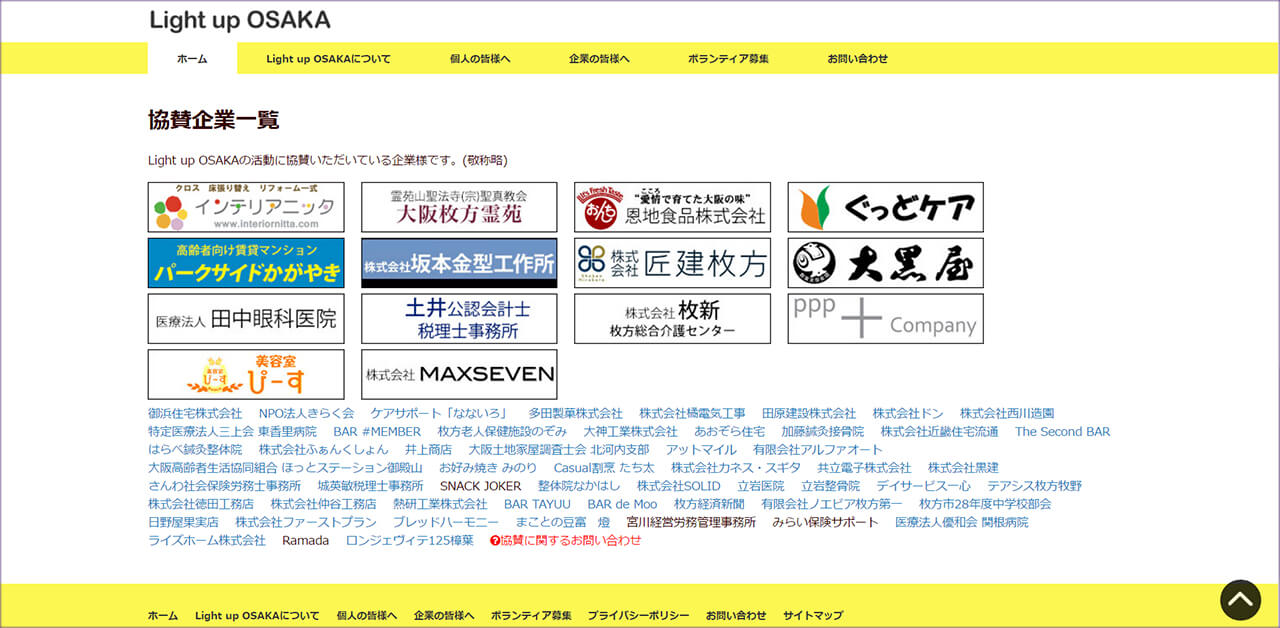Open the 有限会社アルファオート link
The width and height of the screenshot is (1280, 628).
(x=818, y=449)
